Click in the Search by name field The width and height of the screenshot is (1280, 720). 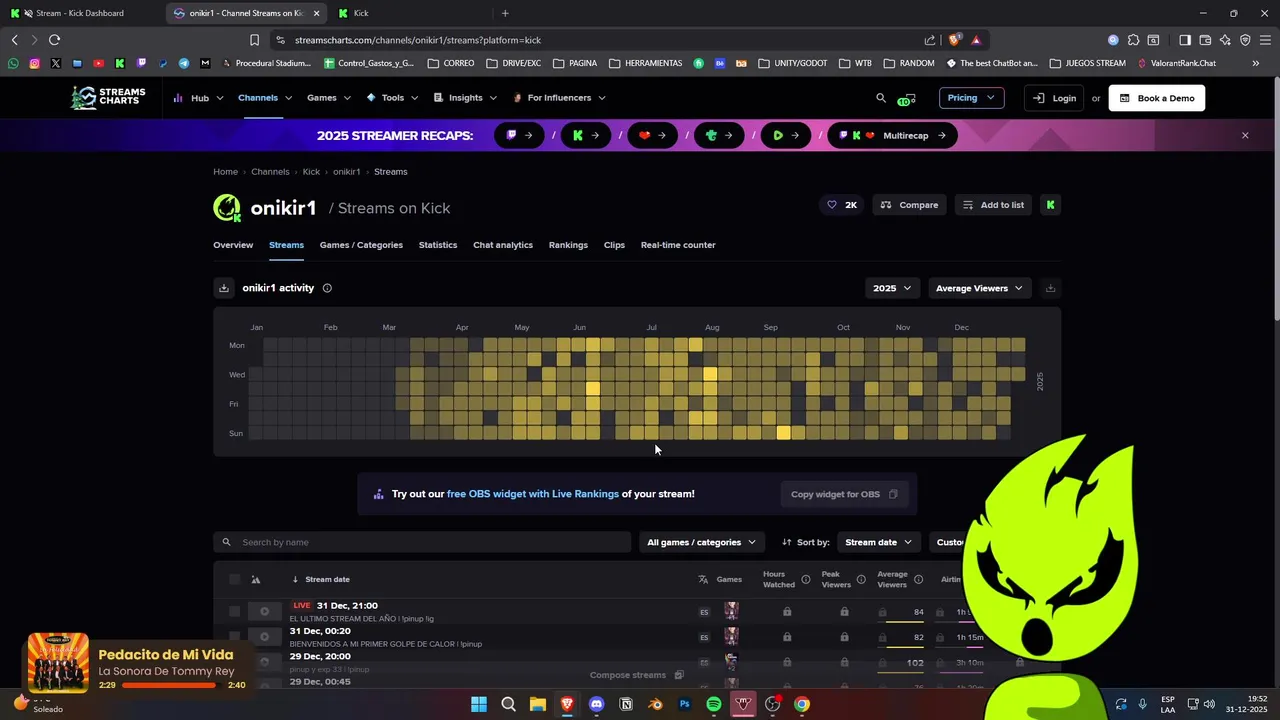(x=422, y=542)
